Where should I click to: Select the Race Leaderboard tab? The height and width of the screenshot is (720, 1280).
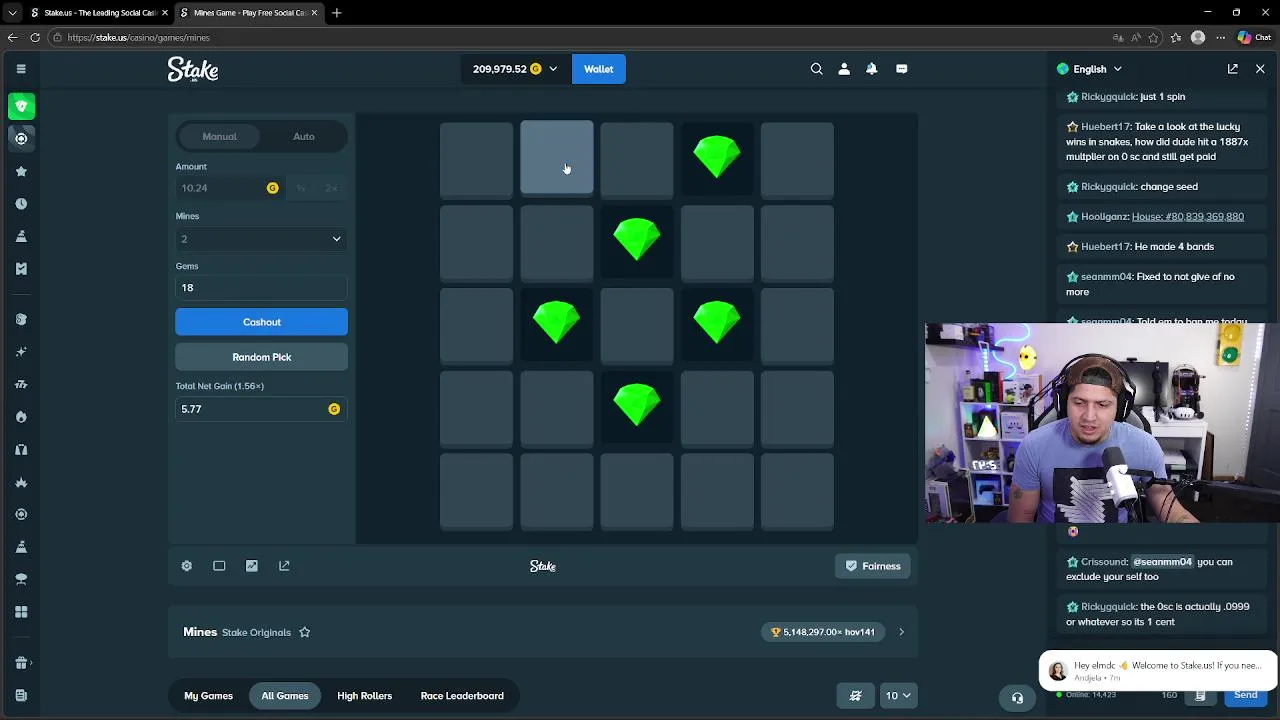click(x=462, y=696)
